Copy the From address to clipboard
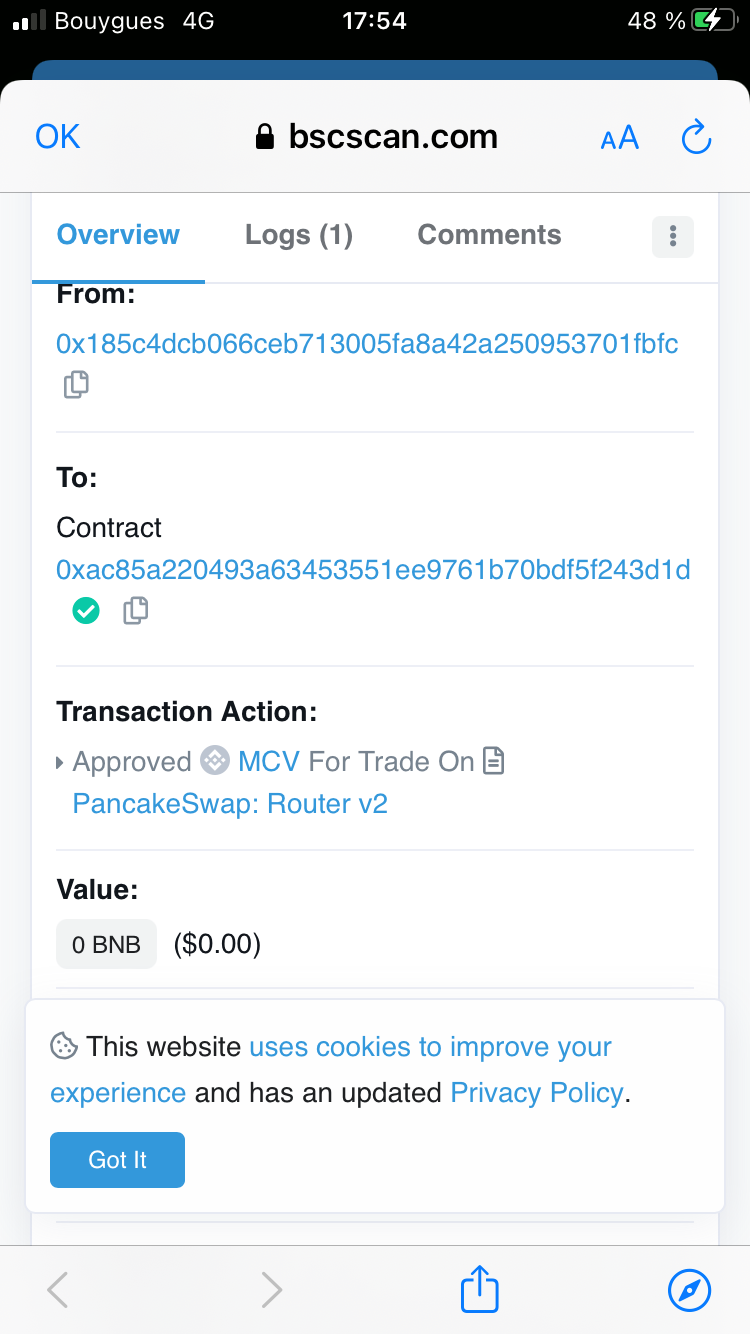The width and height of the screenshot is (750, 1334). (x=76, y=384)
